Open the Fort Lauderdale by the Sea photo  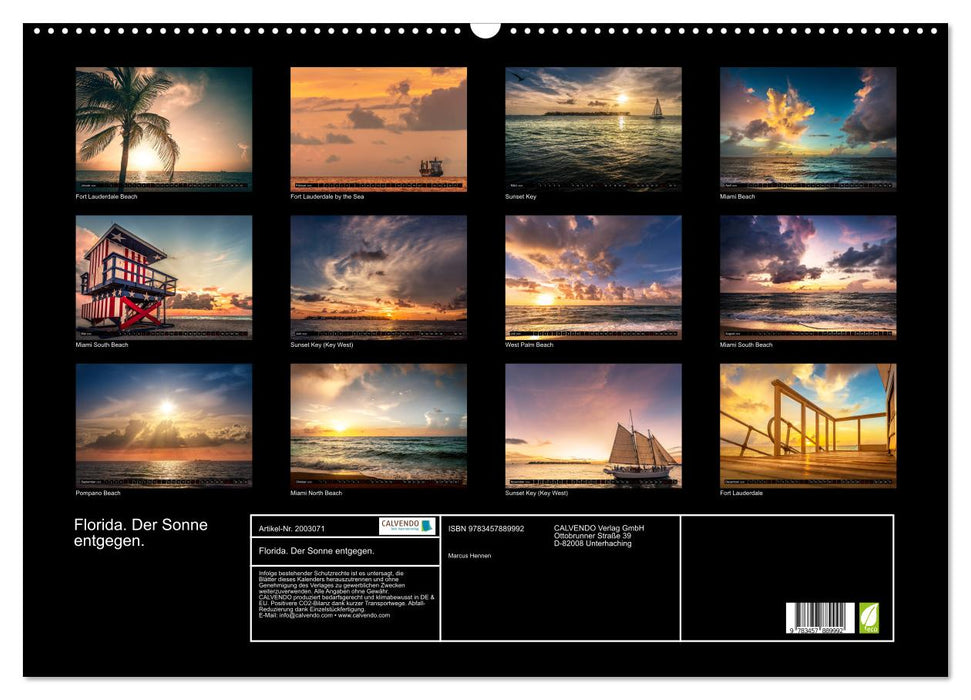point(377,130)
